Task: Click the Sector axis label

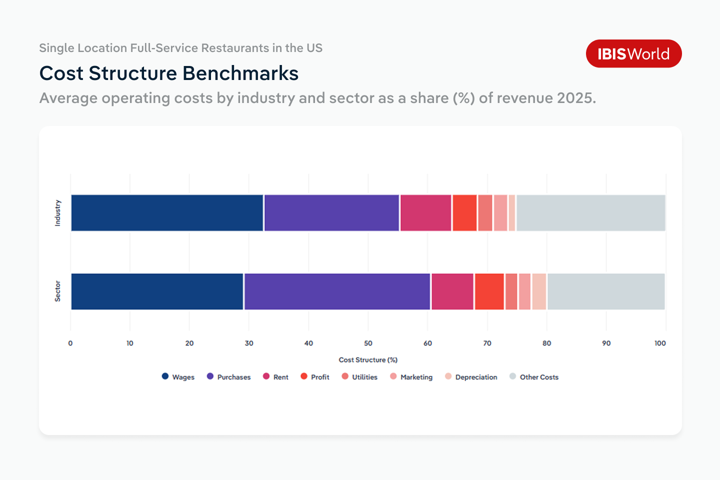Action: pos(58,291)
